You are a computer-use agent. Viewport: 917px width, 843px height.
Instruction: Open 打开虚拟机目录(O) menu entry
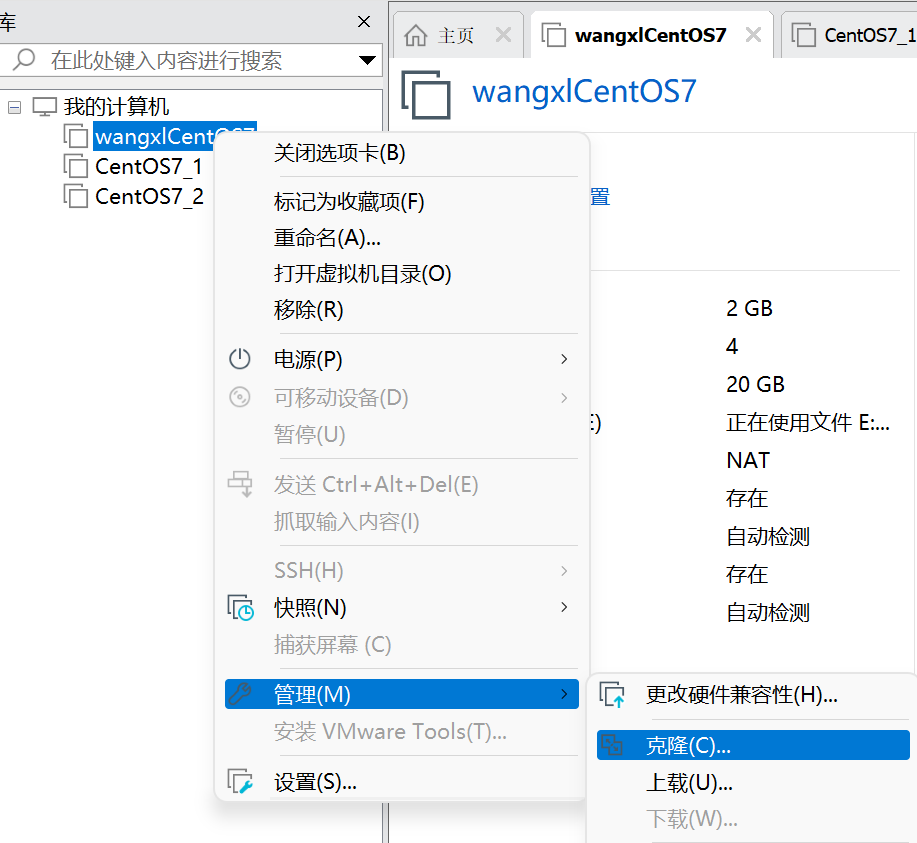pyautogui.click(x=401, y=274)
